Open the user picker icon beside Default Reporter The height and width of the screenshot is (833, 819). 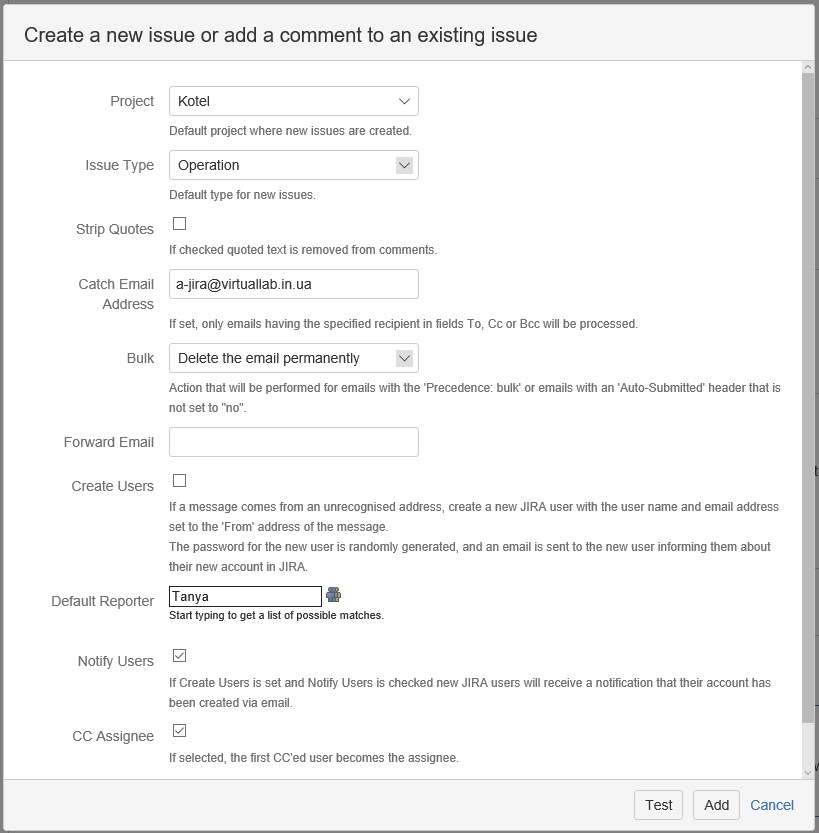334,594
